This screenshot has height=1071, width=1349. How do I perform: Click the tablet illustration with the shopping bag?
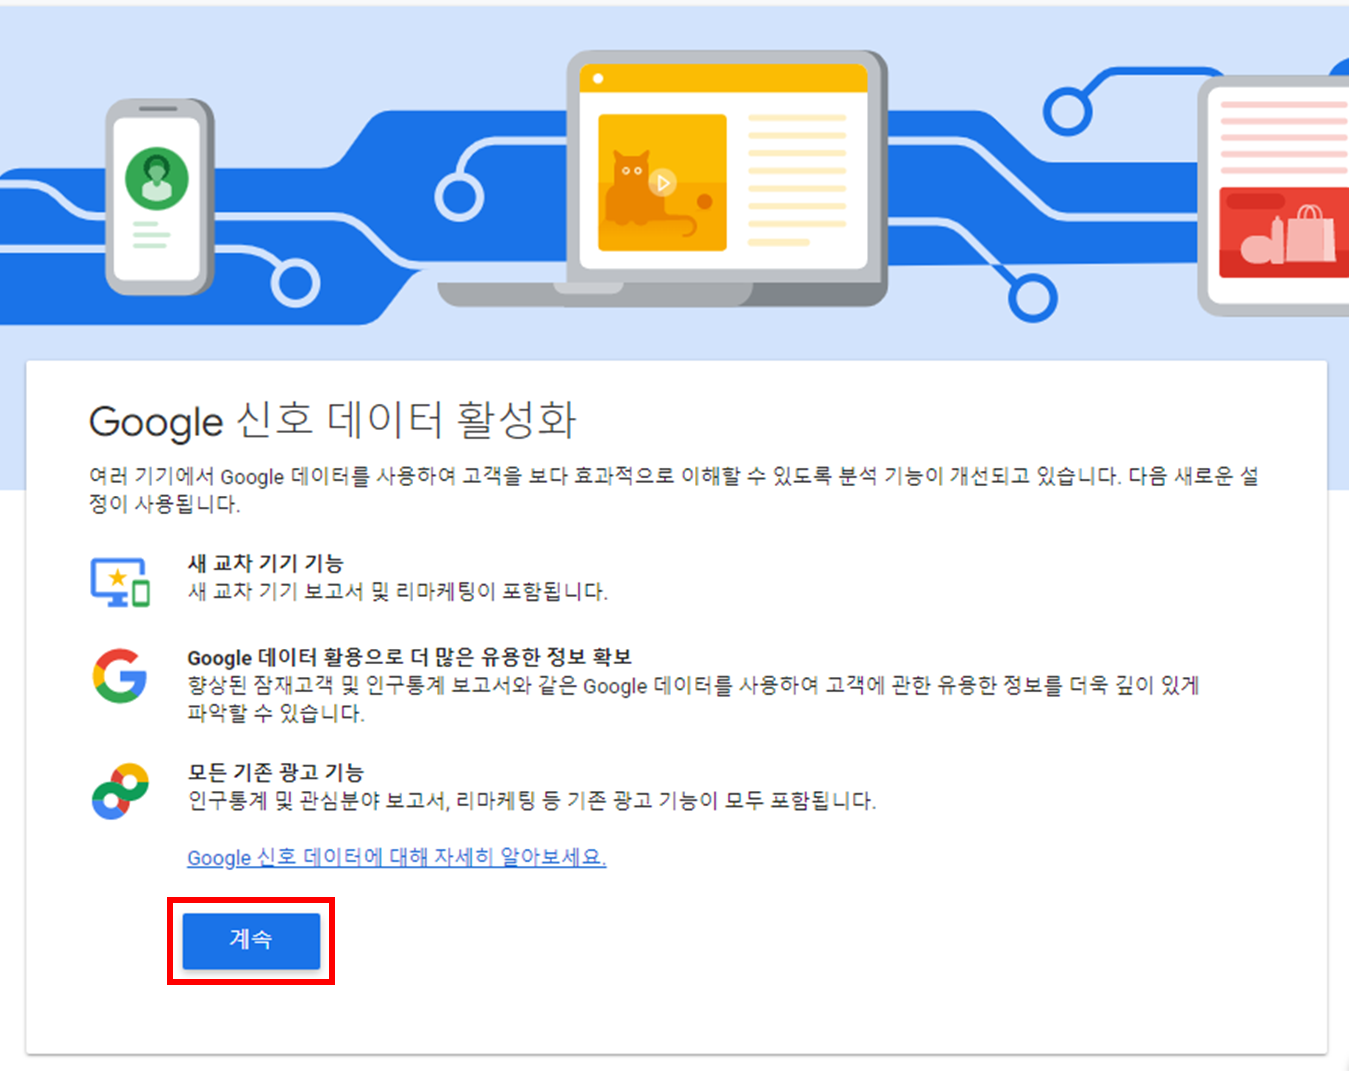1273,196
